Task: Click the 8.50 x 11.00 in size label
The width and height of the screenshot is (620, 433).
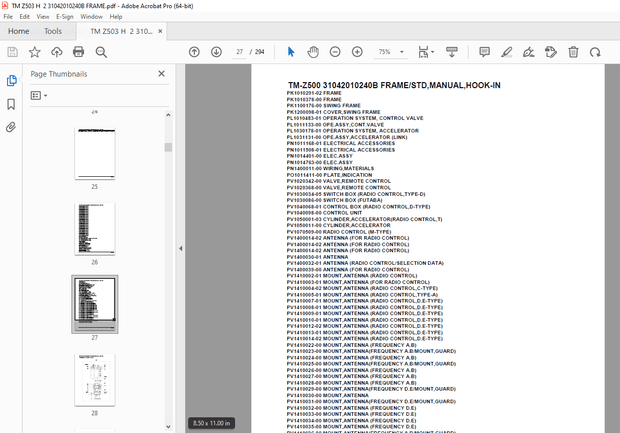Action: point(212,423)
